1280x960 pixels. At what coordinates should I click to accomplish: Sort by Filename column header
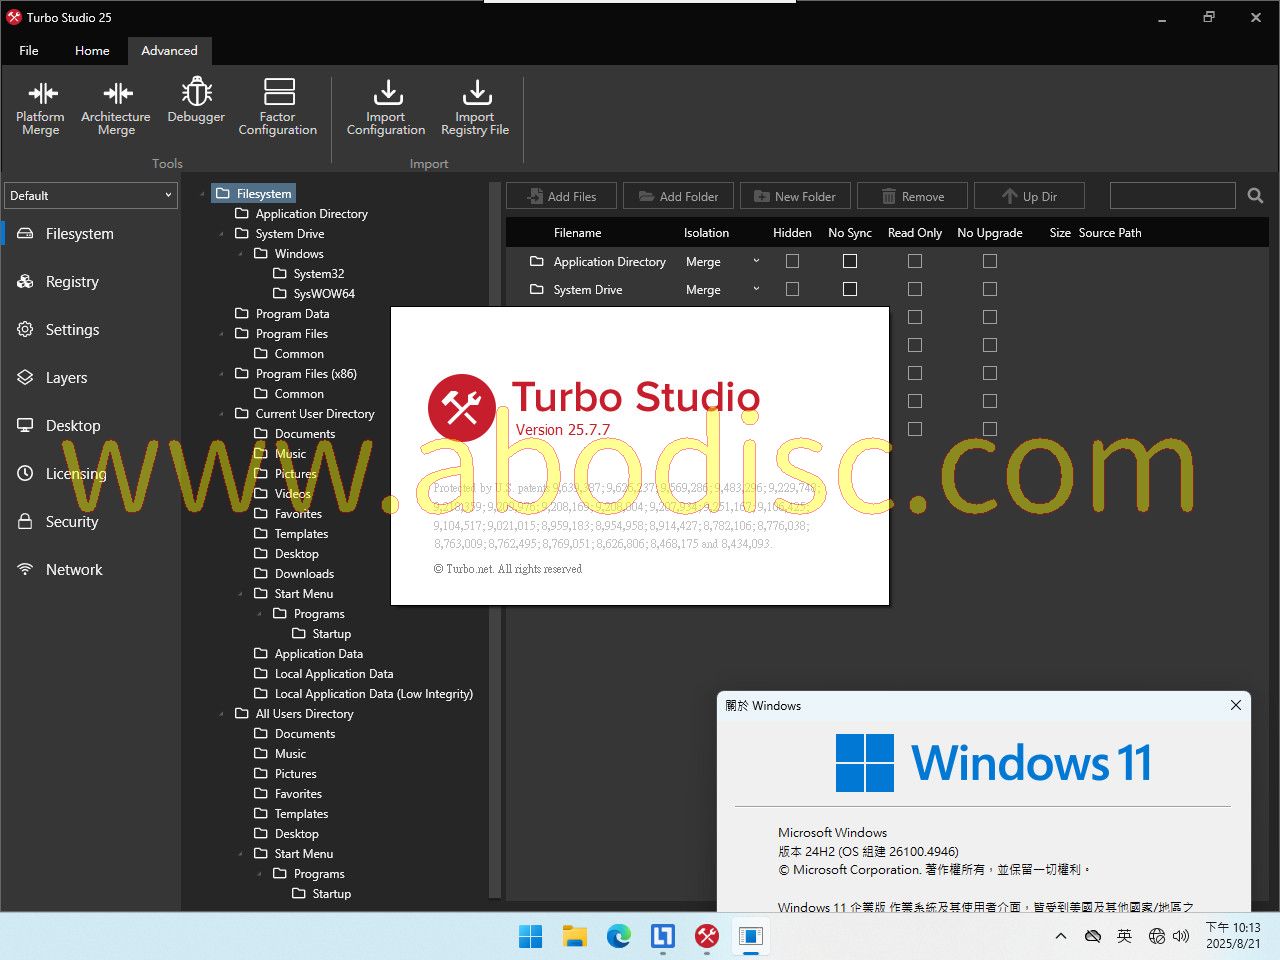pyautogui.click(x=578, y=233)
